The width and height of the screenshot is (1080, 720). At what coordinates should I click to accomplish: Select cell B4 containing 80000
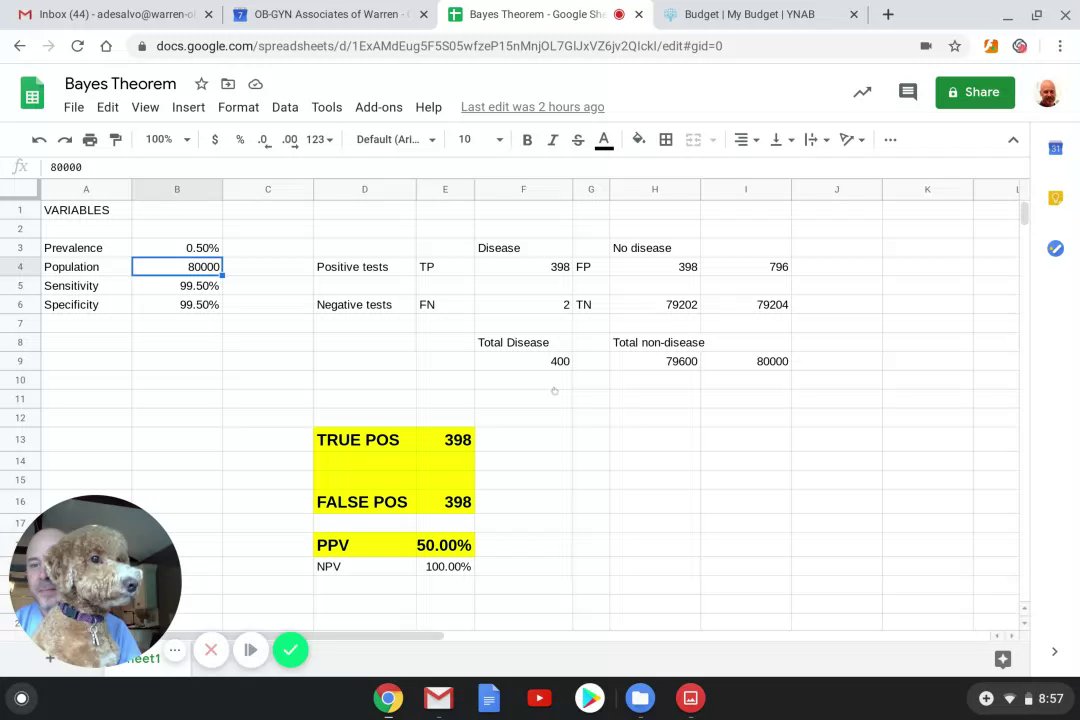pos(177,267)
